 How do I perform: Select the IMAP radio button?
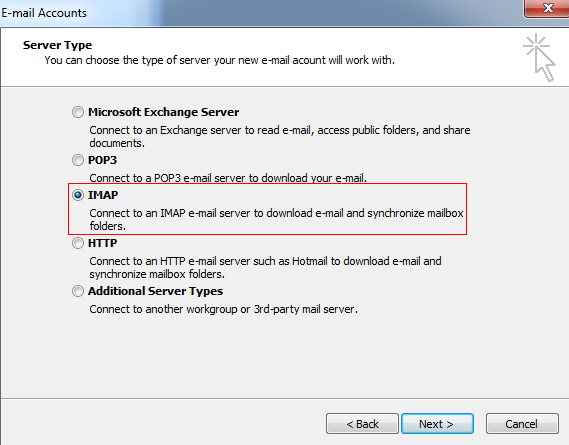78,195
